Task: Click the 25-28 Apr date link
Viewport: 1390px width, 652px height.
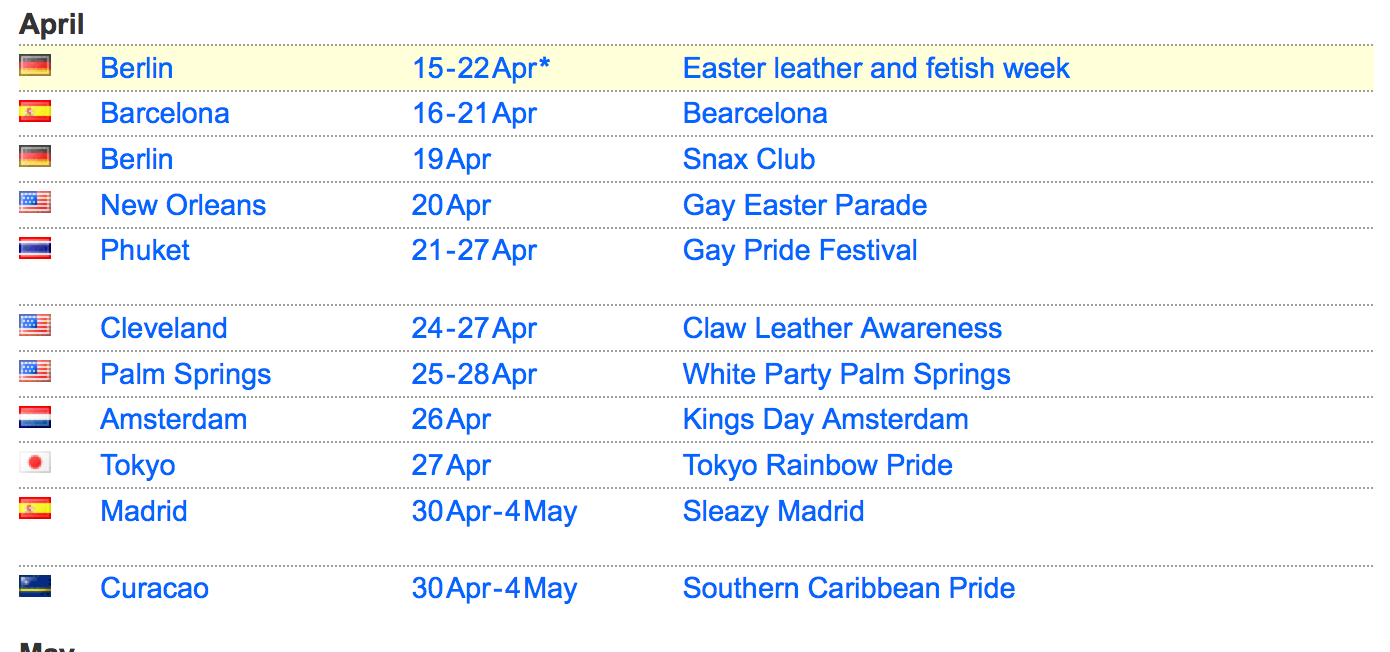Action: coord(475,374)
